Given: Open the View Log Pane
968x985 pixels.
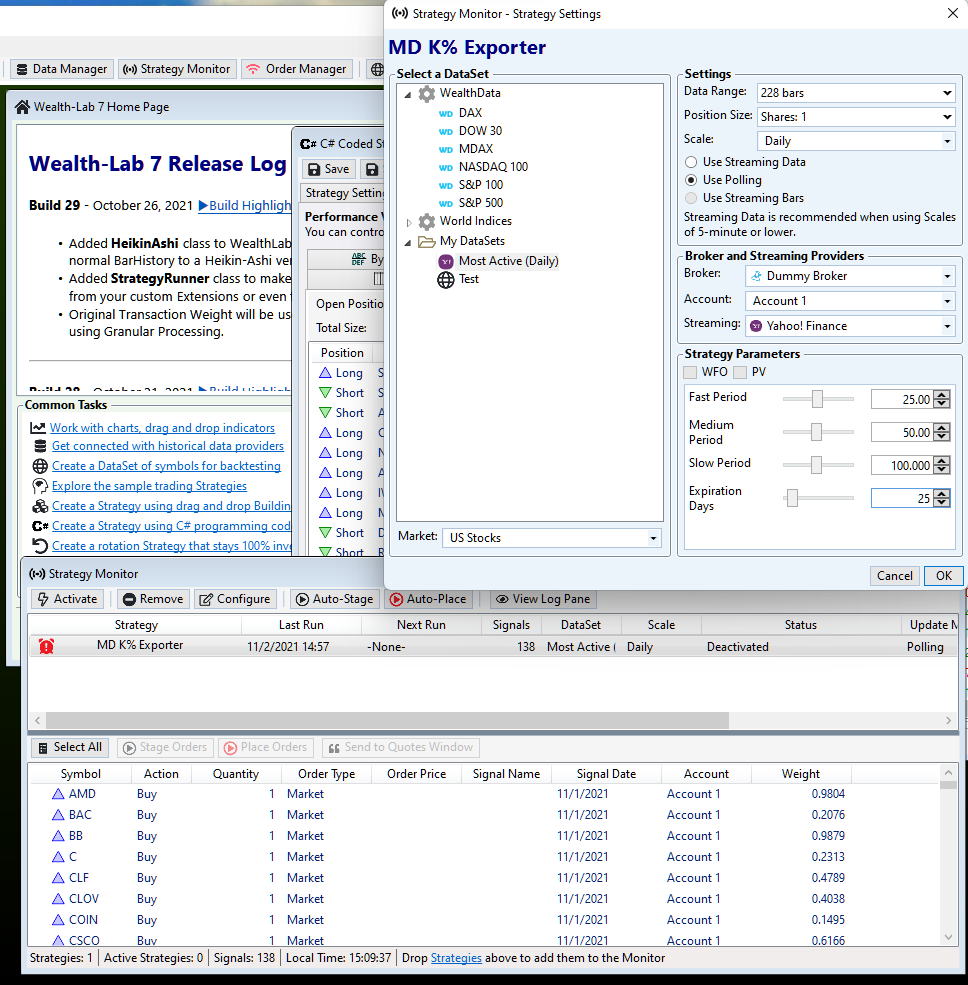Looking at the screenshot, I should pos(543,599).
